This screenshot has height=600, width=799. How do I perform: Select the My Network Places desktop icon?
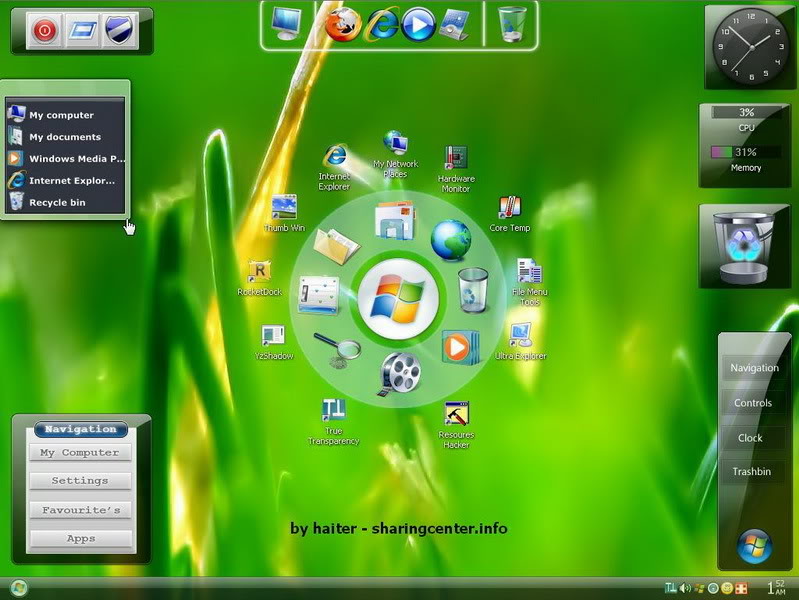click(x=395, y=154)
